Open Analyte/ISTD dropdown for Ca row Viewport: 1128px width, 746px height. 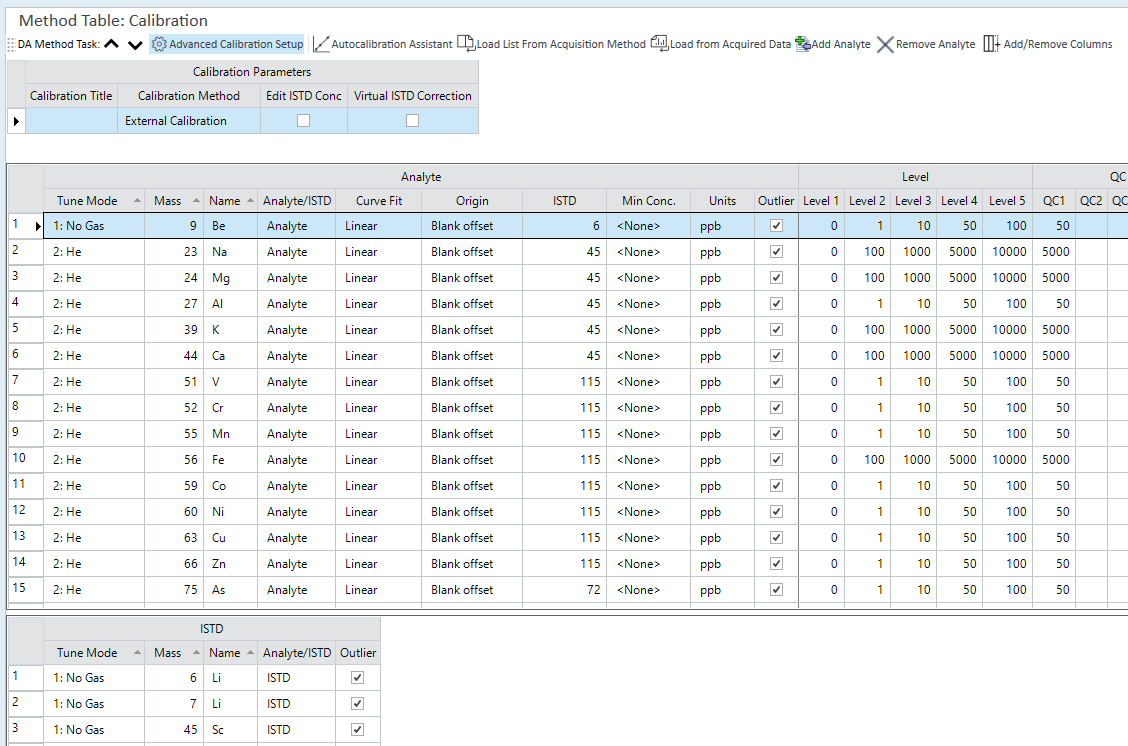tap(296, 355)
